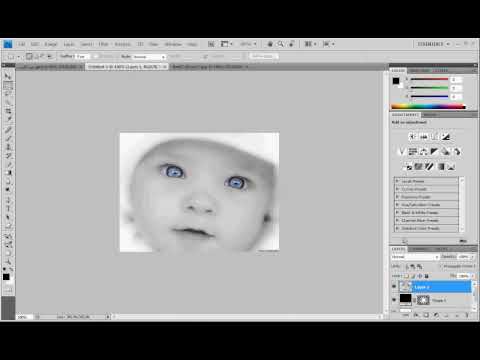
Task: Toggle Lock all for the layer
Action: coord(426,276)
